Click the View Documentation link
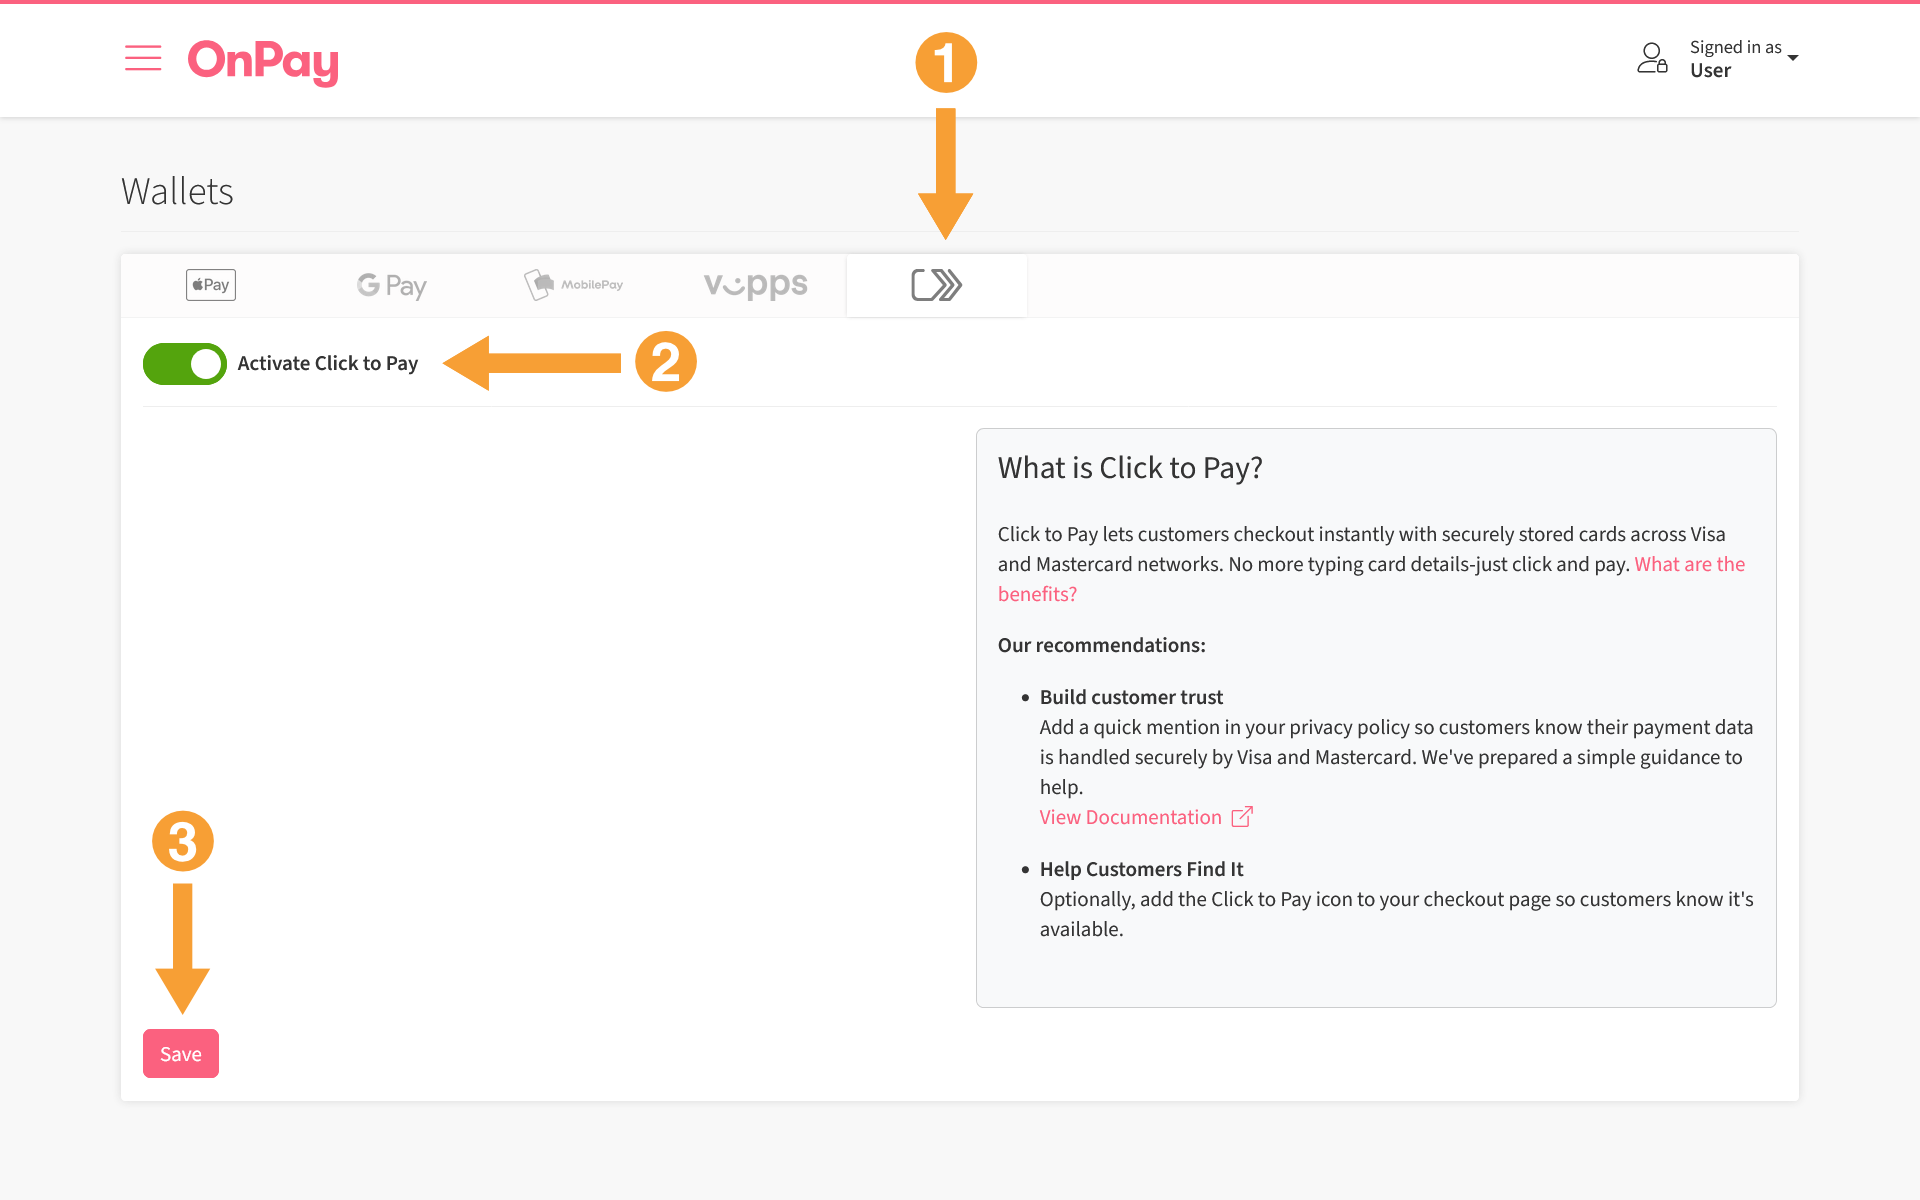The image size is (1920, 1200). (x=1130, y=816)
